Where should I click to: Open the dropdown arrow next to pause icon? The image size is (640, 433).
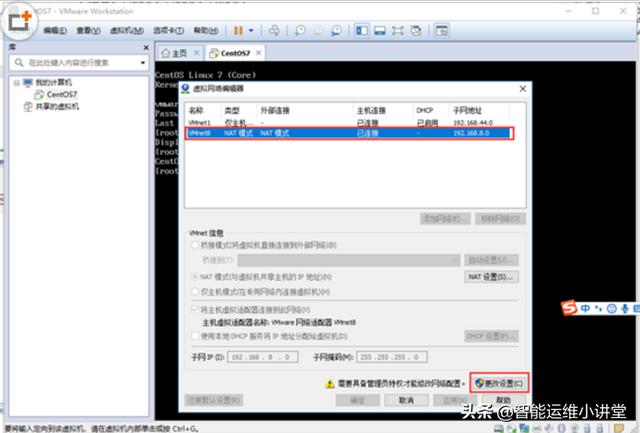tap(251, 31)
